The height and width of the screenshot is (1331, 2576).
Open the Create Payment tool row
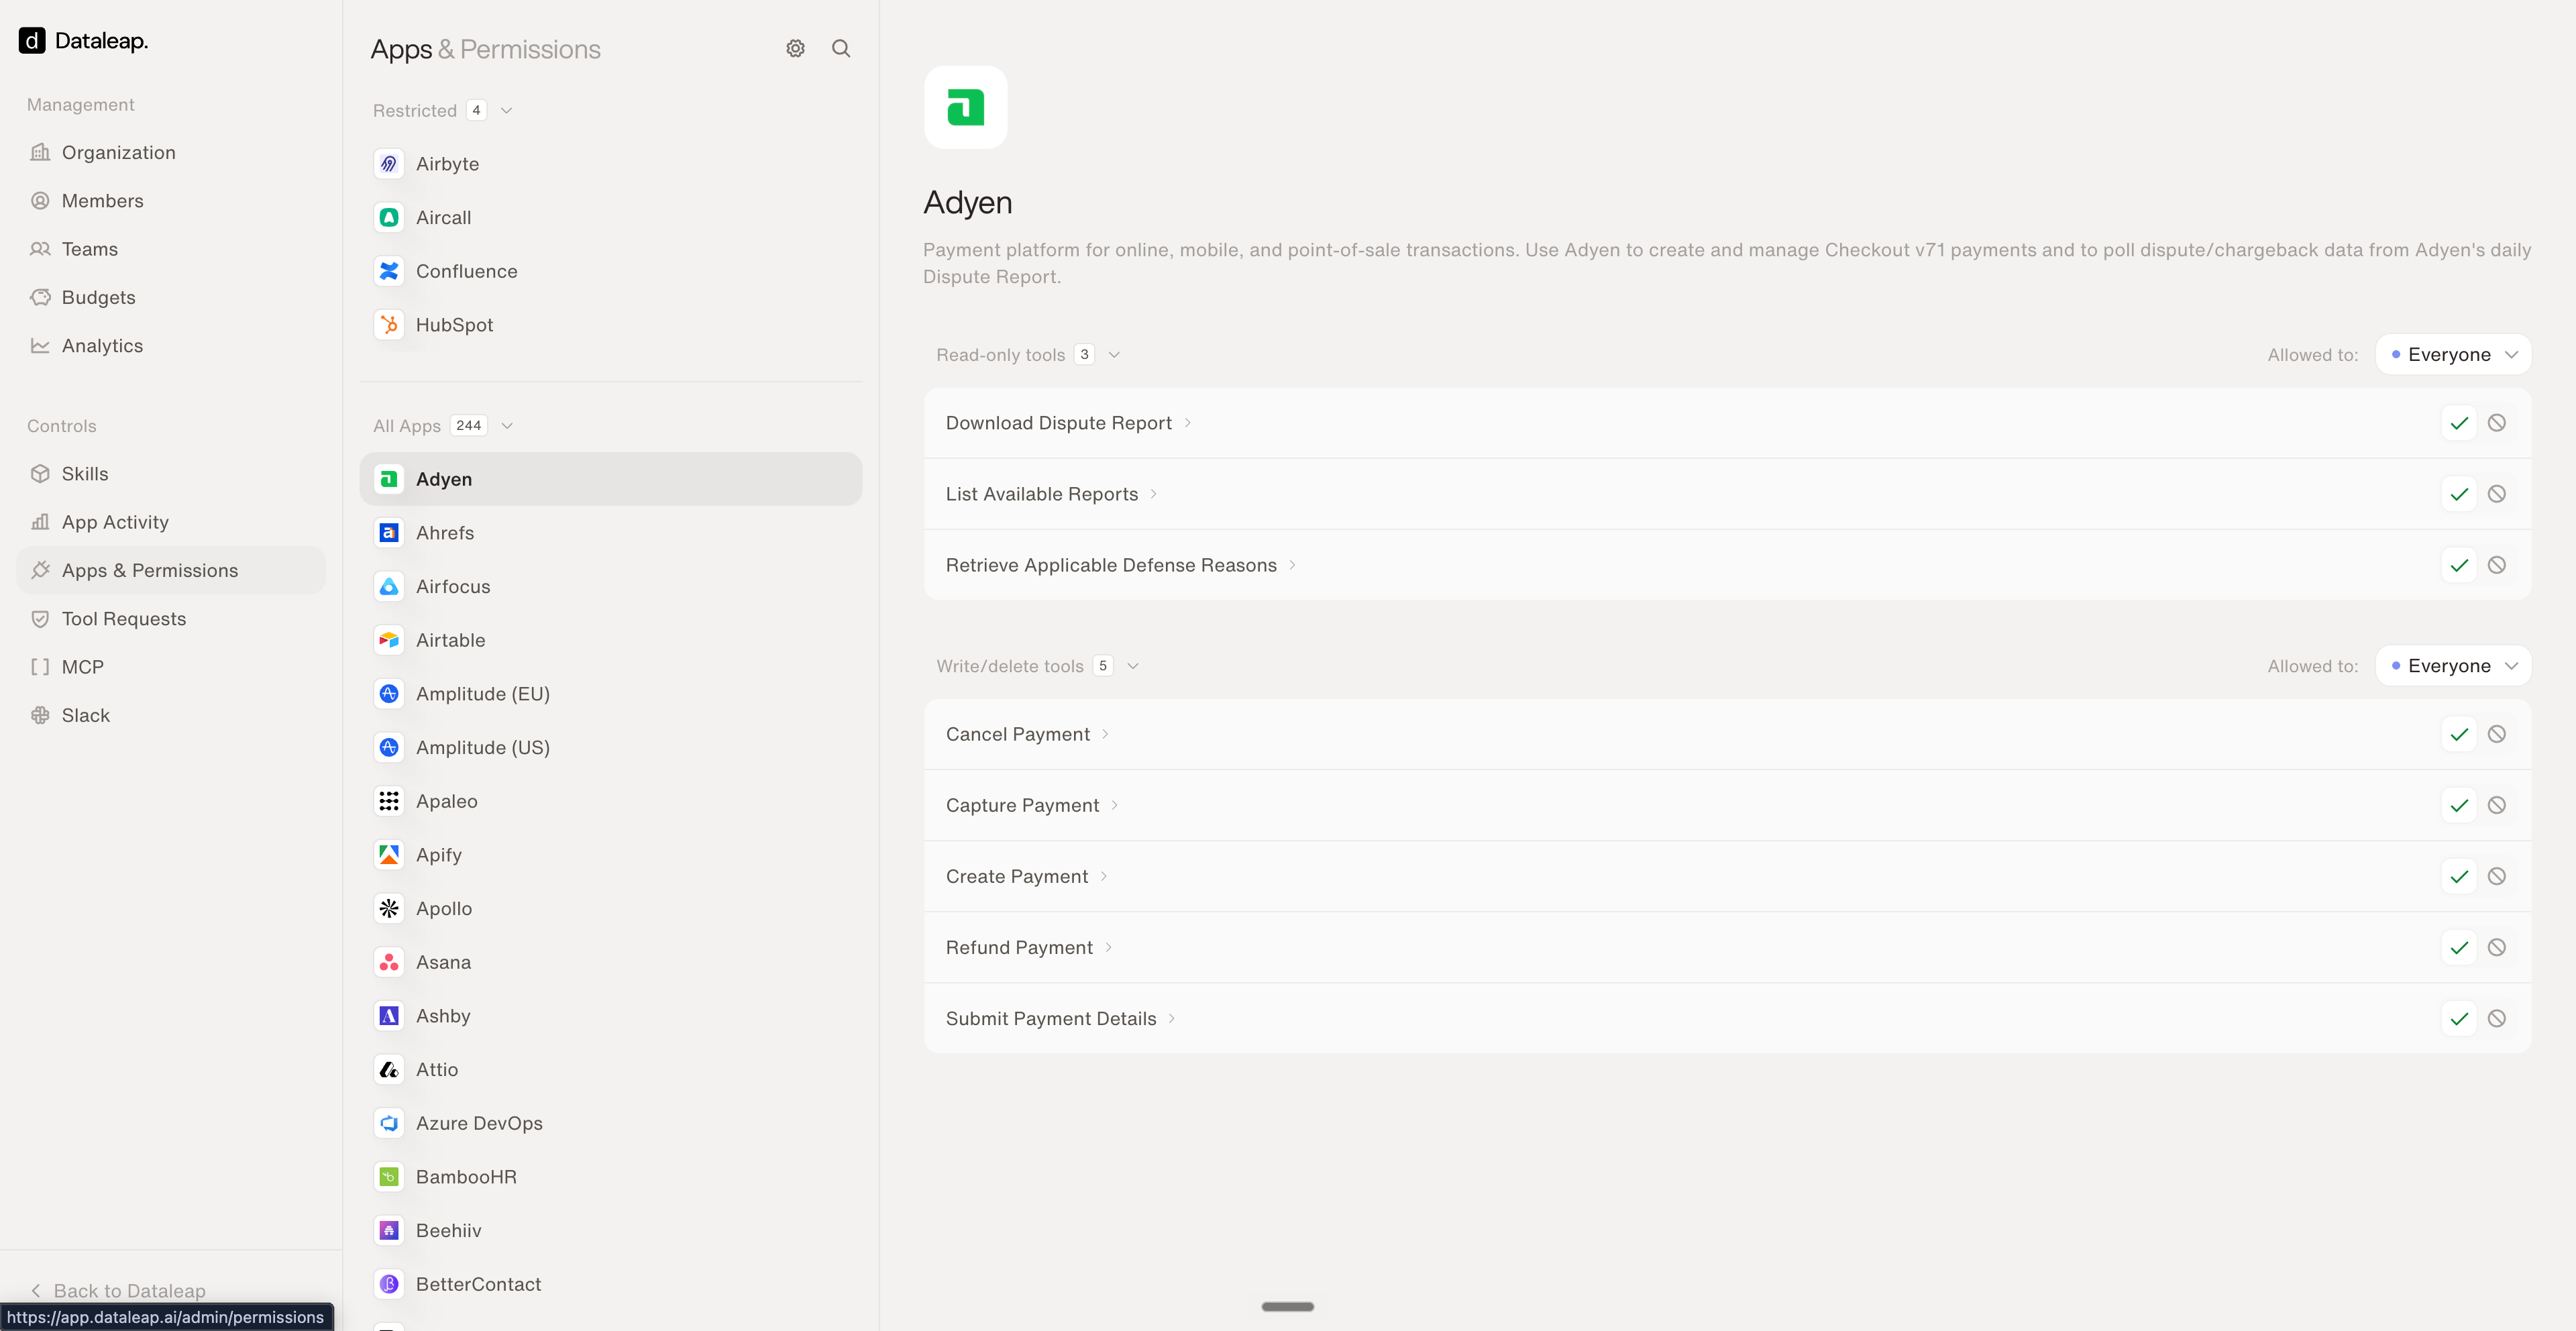pos(1728,876)
